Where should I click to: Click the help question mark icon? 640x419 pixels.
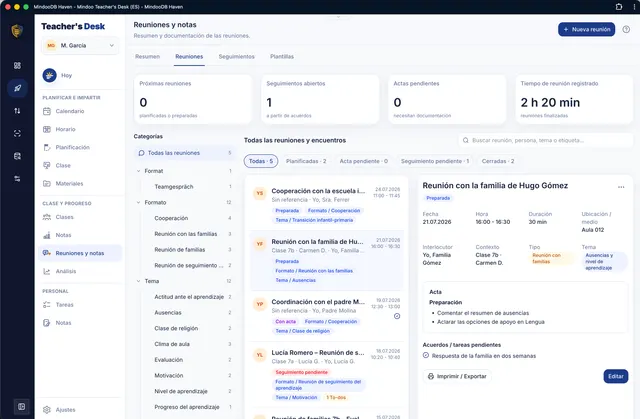[x=626, y=29]
